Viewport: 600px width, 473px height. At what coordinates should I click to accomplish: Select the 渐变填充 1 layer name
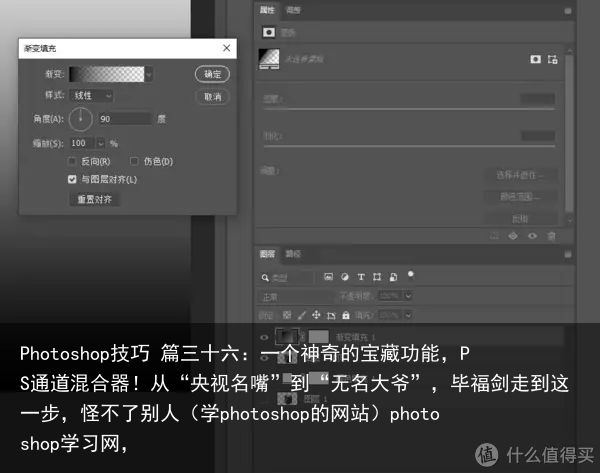tap(355, 337)
